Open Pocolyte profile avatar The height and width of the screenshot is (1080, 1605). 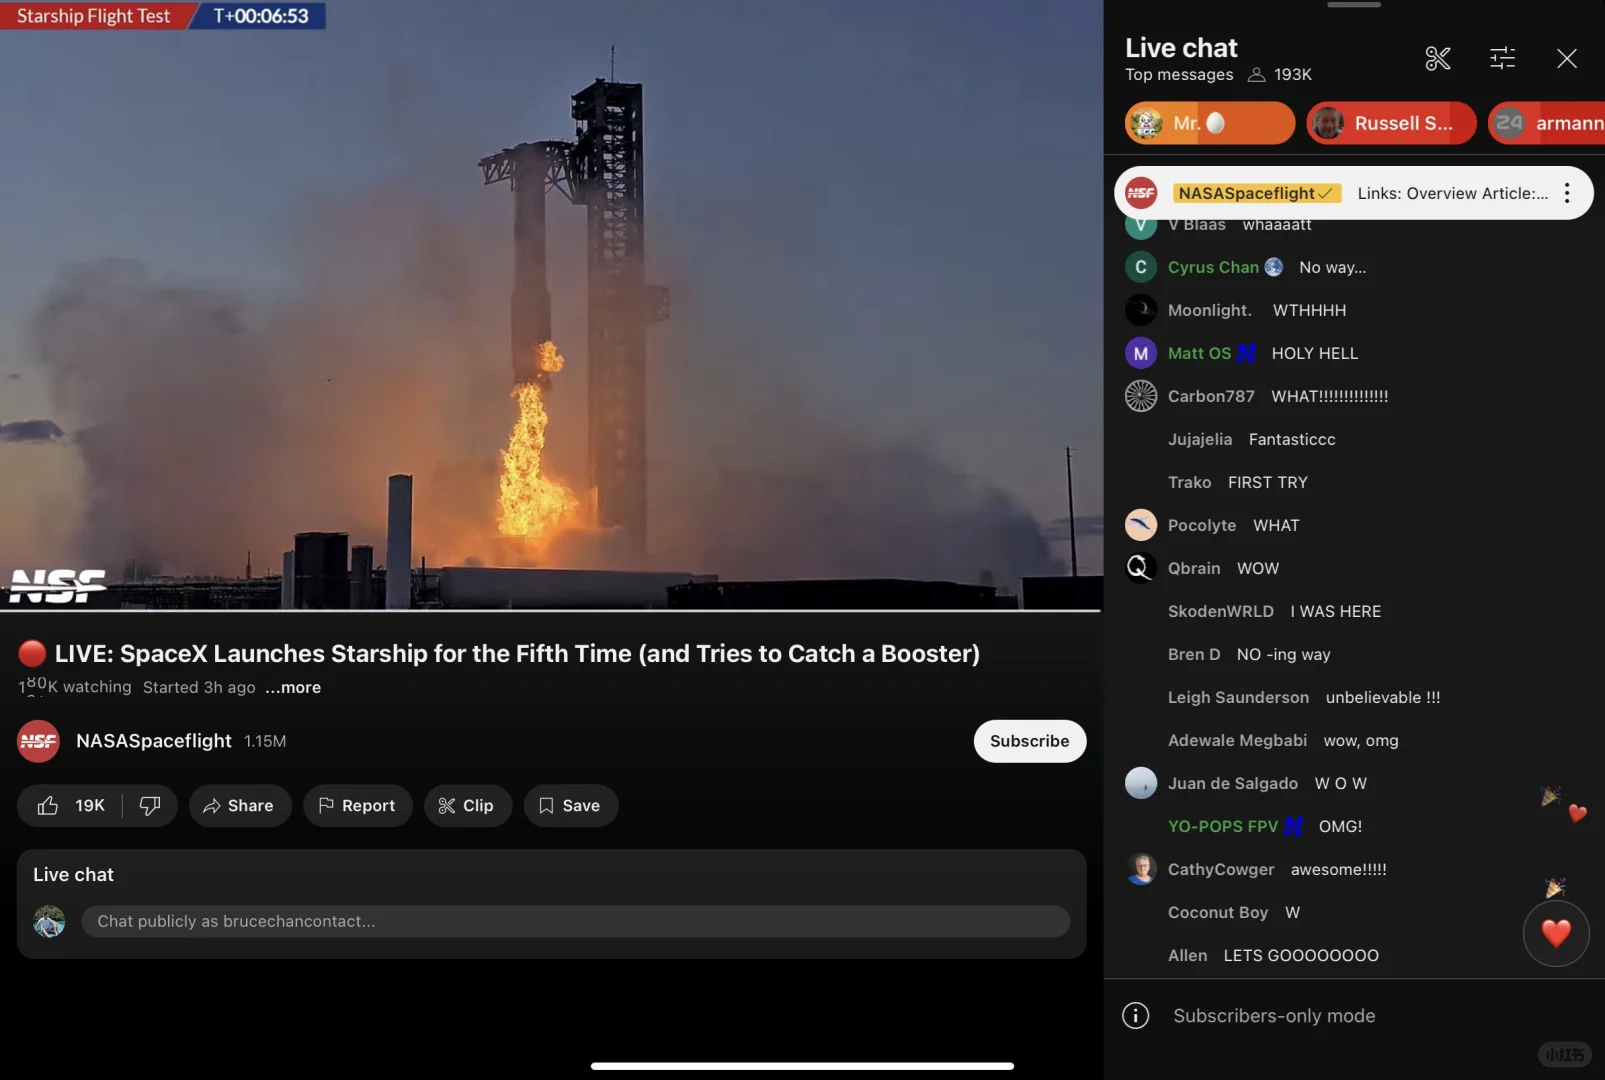tap(1141, 525)
